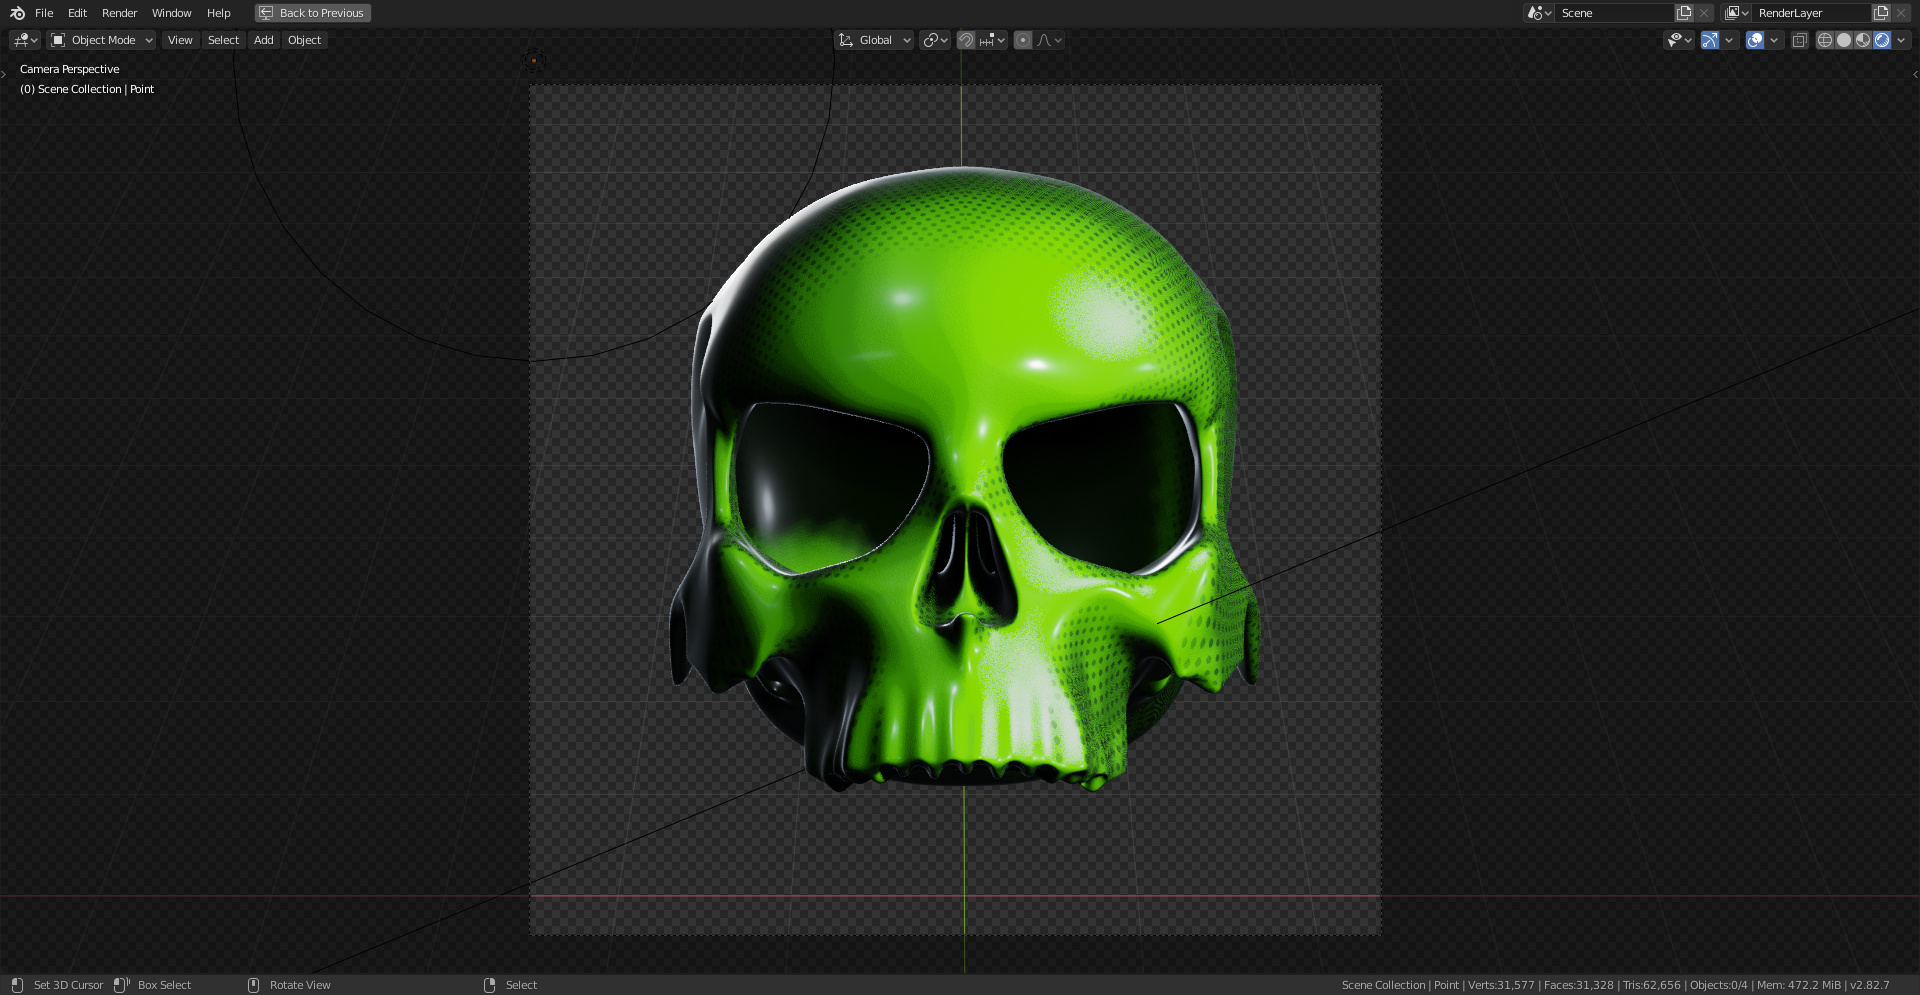Image resolution: width=1920 pixels, height=995 pixels.
Task: Switch to Solid shading
Action: click(1844, 40)
